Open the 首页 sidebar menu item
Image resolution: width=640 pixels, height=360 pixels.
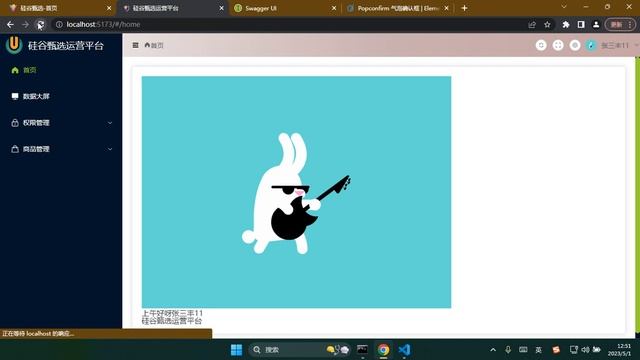point(61,70)
